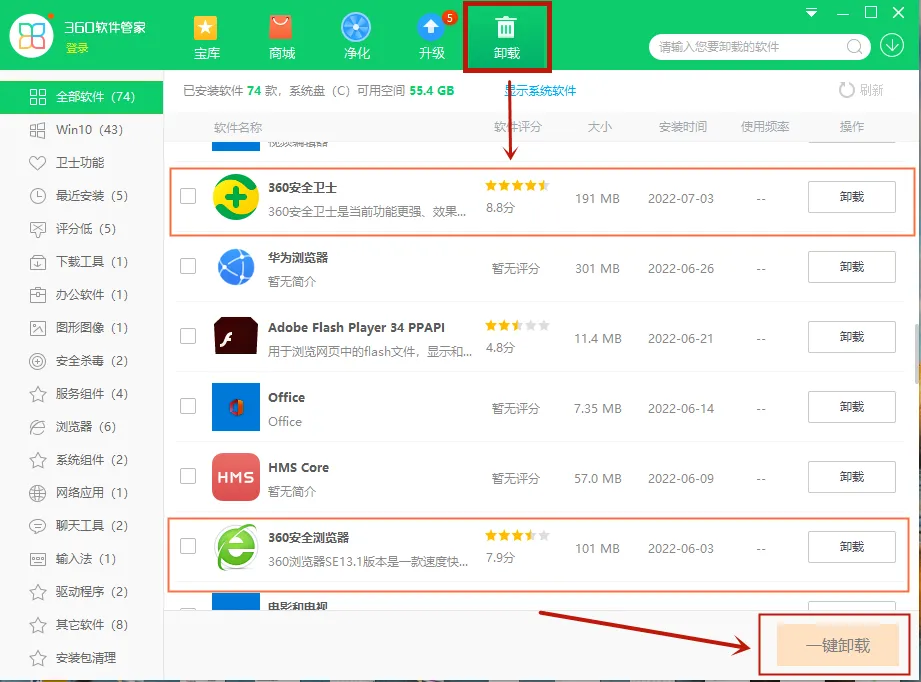Open the 宝库 software library tab
The width and height of the screenshot is (921, 682).
[206, 38]
